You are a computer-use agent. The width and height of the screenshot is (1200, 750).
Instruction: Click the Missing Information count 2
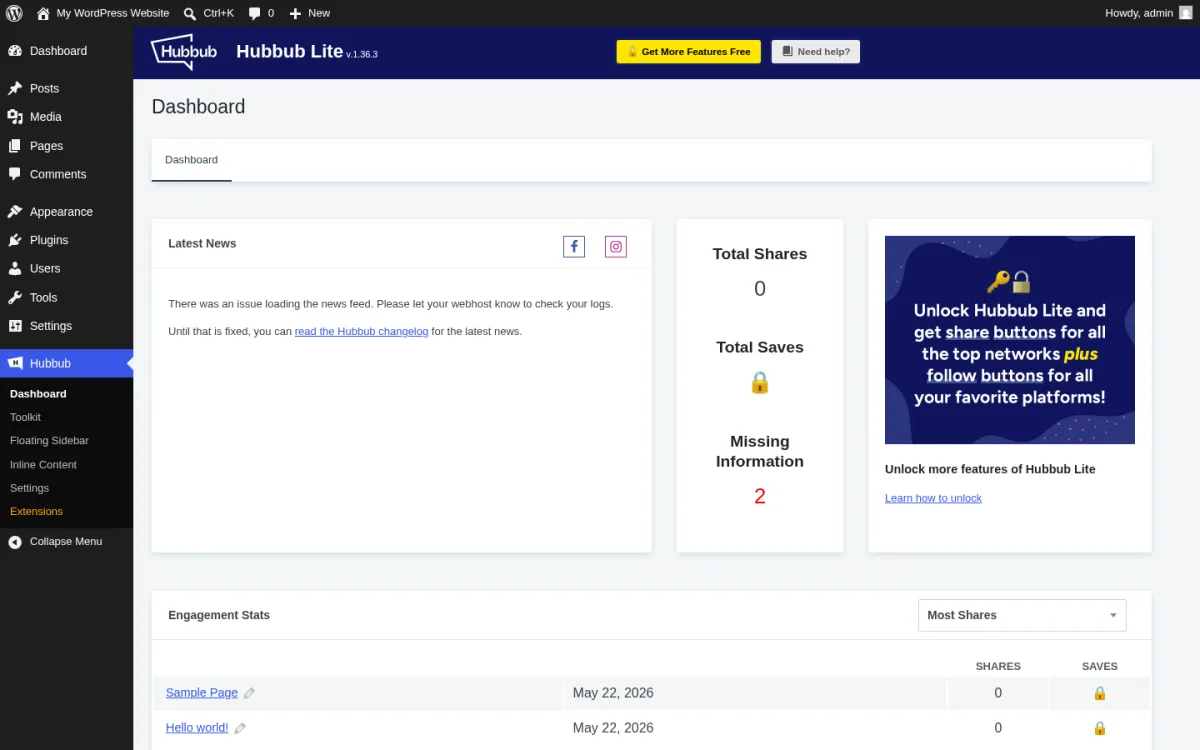click(760, 496)
